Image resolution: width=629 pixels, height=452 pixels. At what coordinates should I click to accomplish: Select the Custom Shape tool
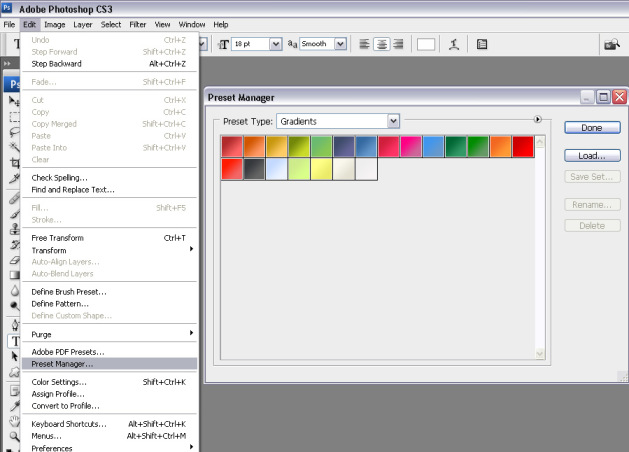coord(14,372)
